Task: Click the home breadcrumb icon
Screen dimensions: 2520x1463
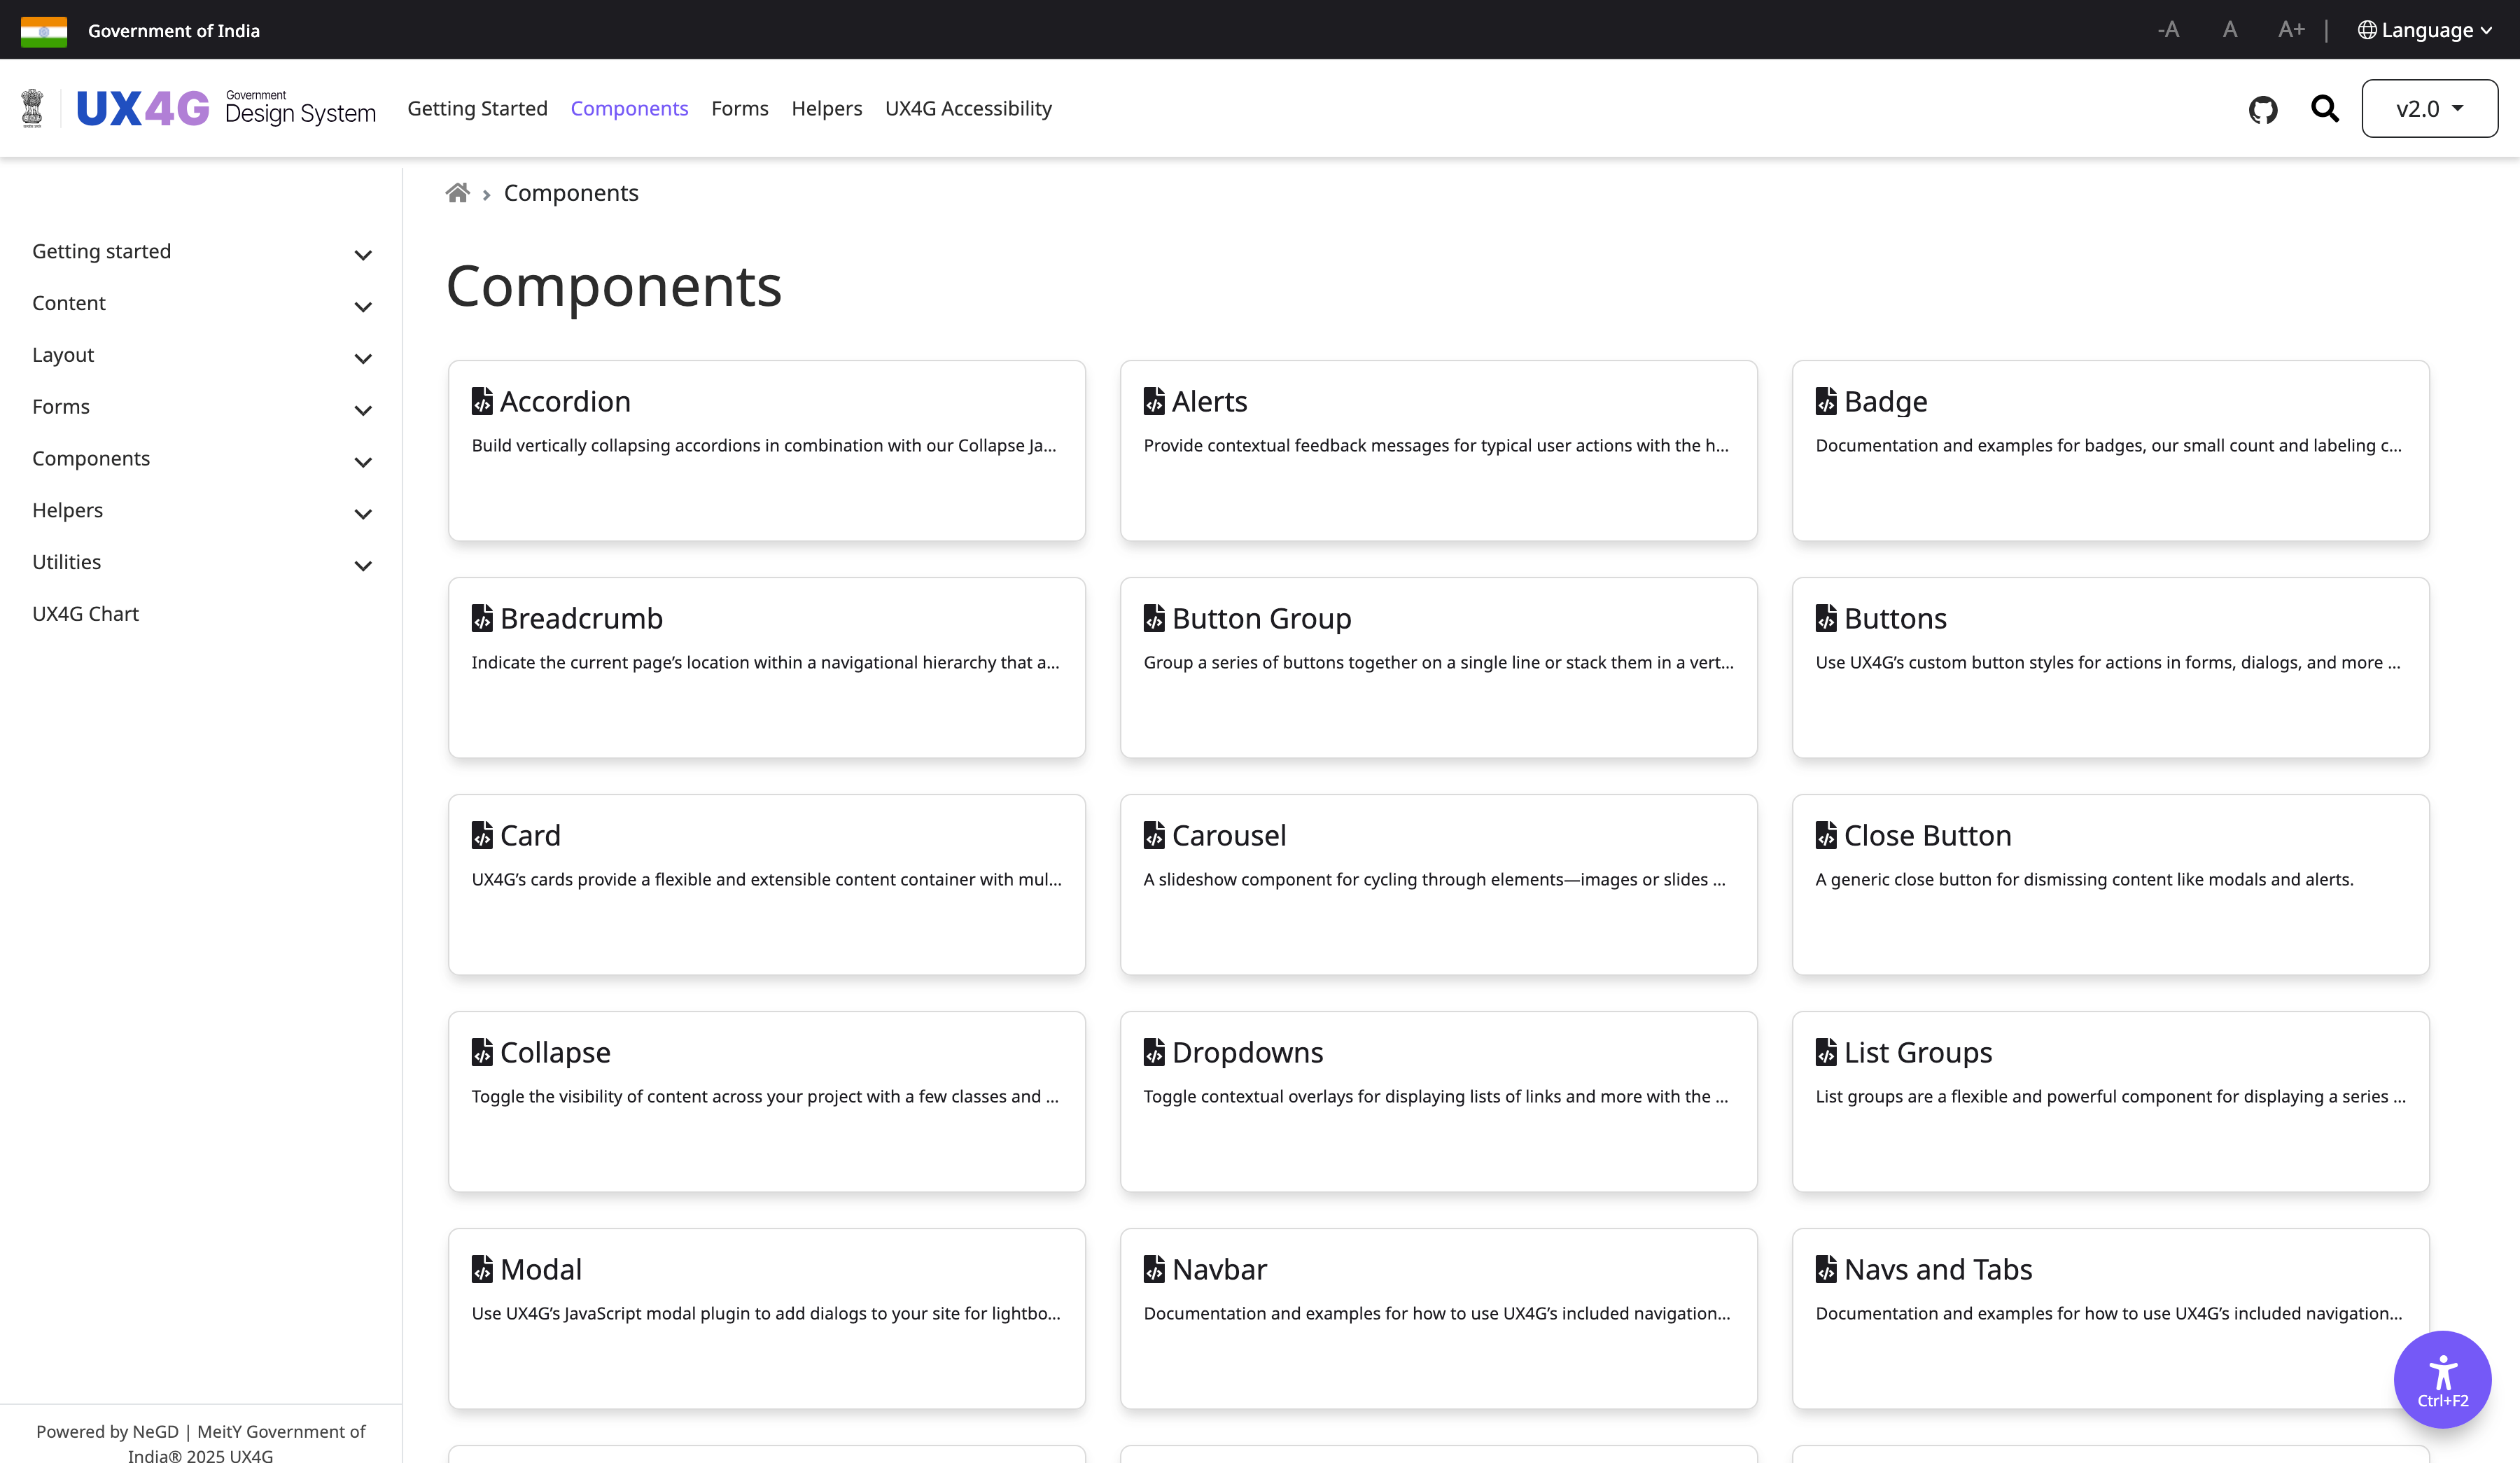Action: [x=457, y=193]
